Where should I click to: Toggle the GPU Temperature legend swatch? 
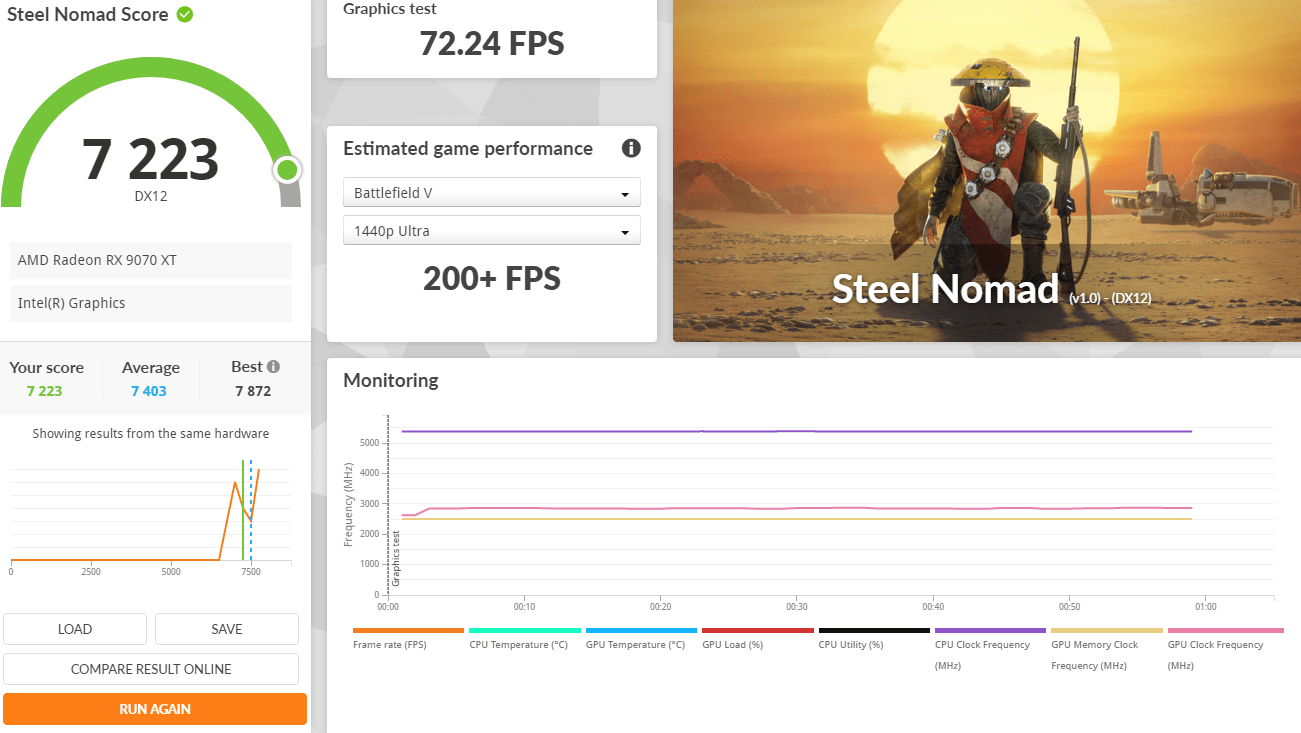(641, 631)
